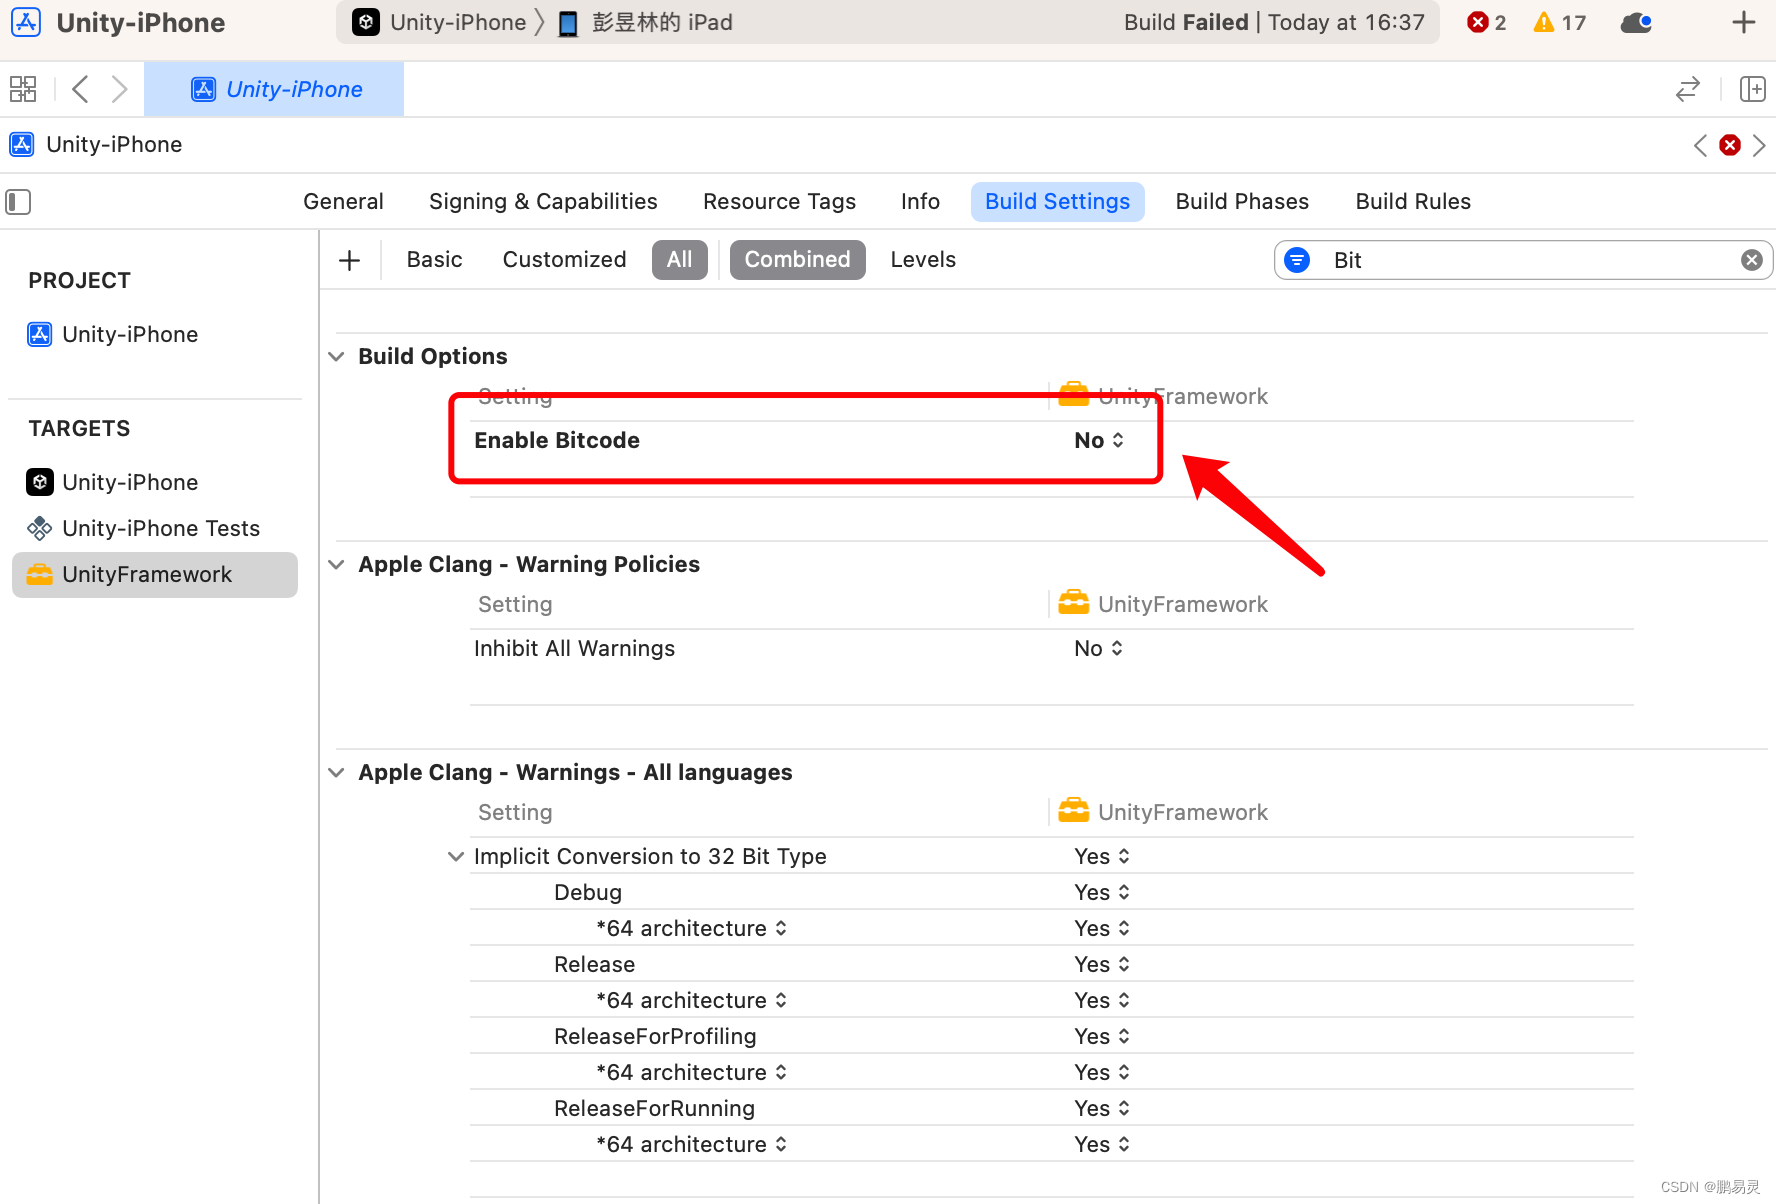Open Signing & Capabilities tab

click(x=543, y=202)
